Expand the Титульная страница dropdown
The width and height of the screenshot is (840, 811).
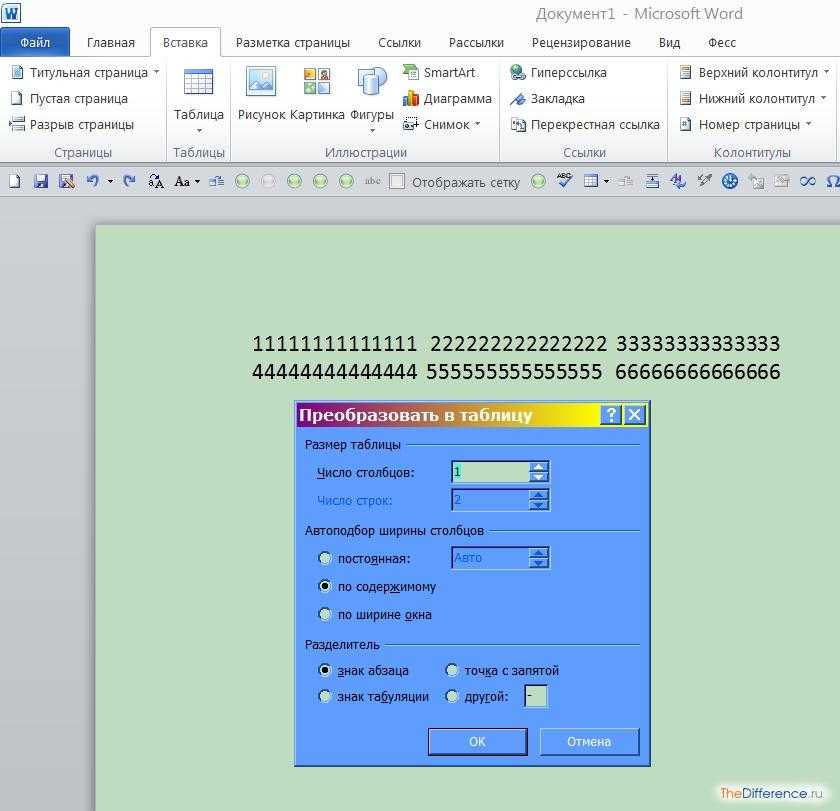point(156,72)
